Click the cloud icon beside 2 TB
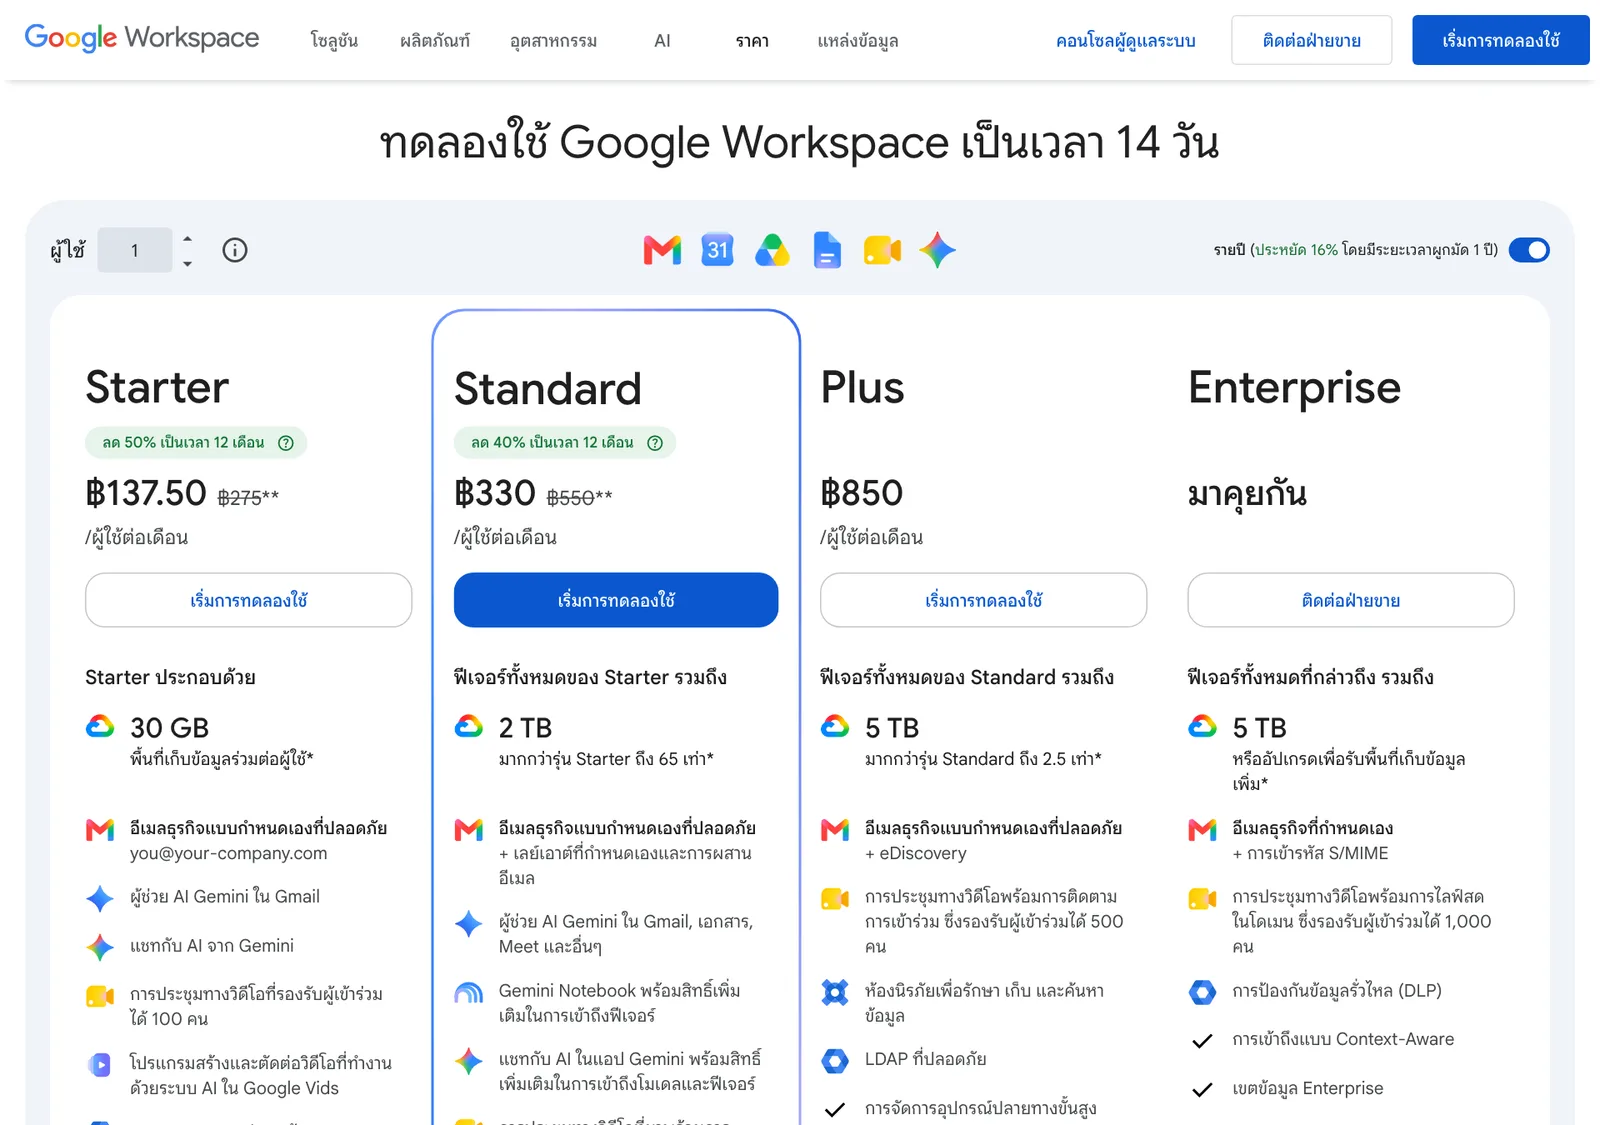Screen dimensions: 1600x1125 coord(469,726)
